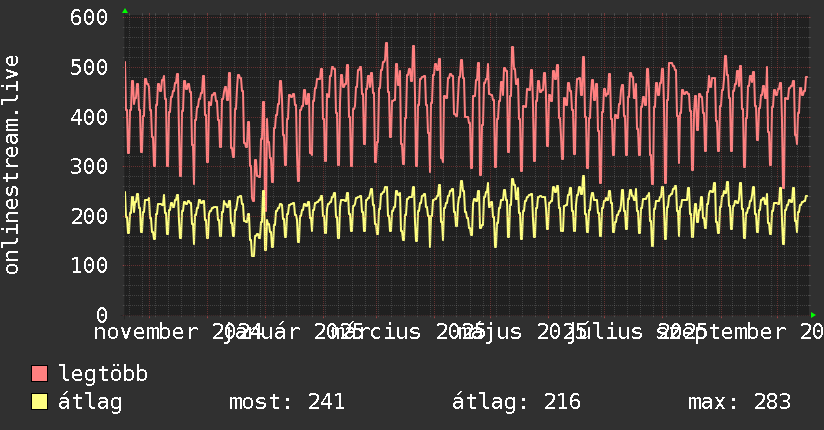
Task: Click the red legtöbb legend color swatch
Action: [x=39, y=374]
